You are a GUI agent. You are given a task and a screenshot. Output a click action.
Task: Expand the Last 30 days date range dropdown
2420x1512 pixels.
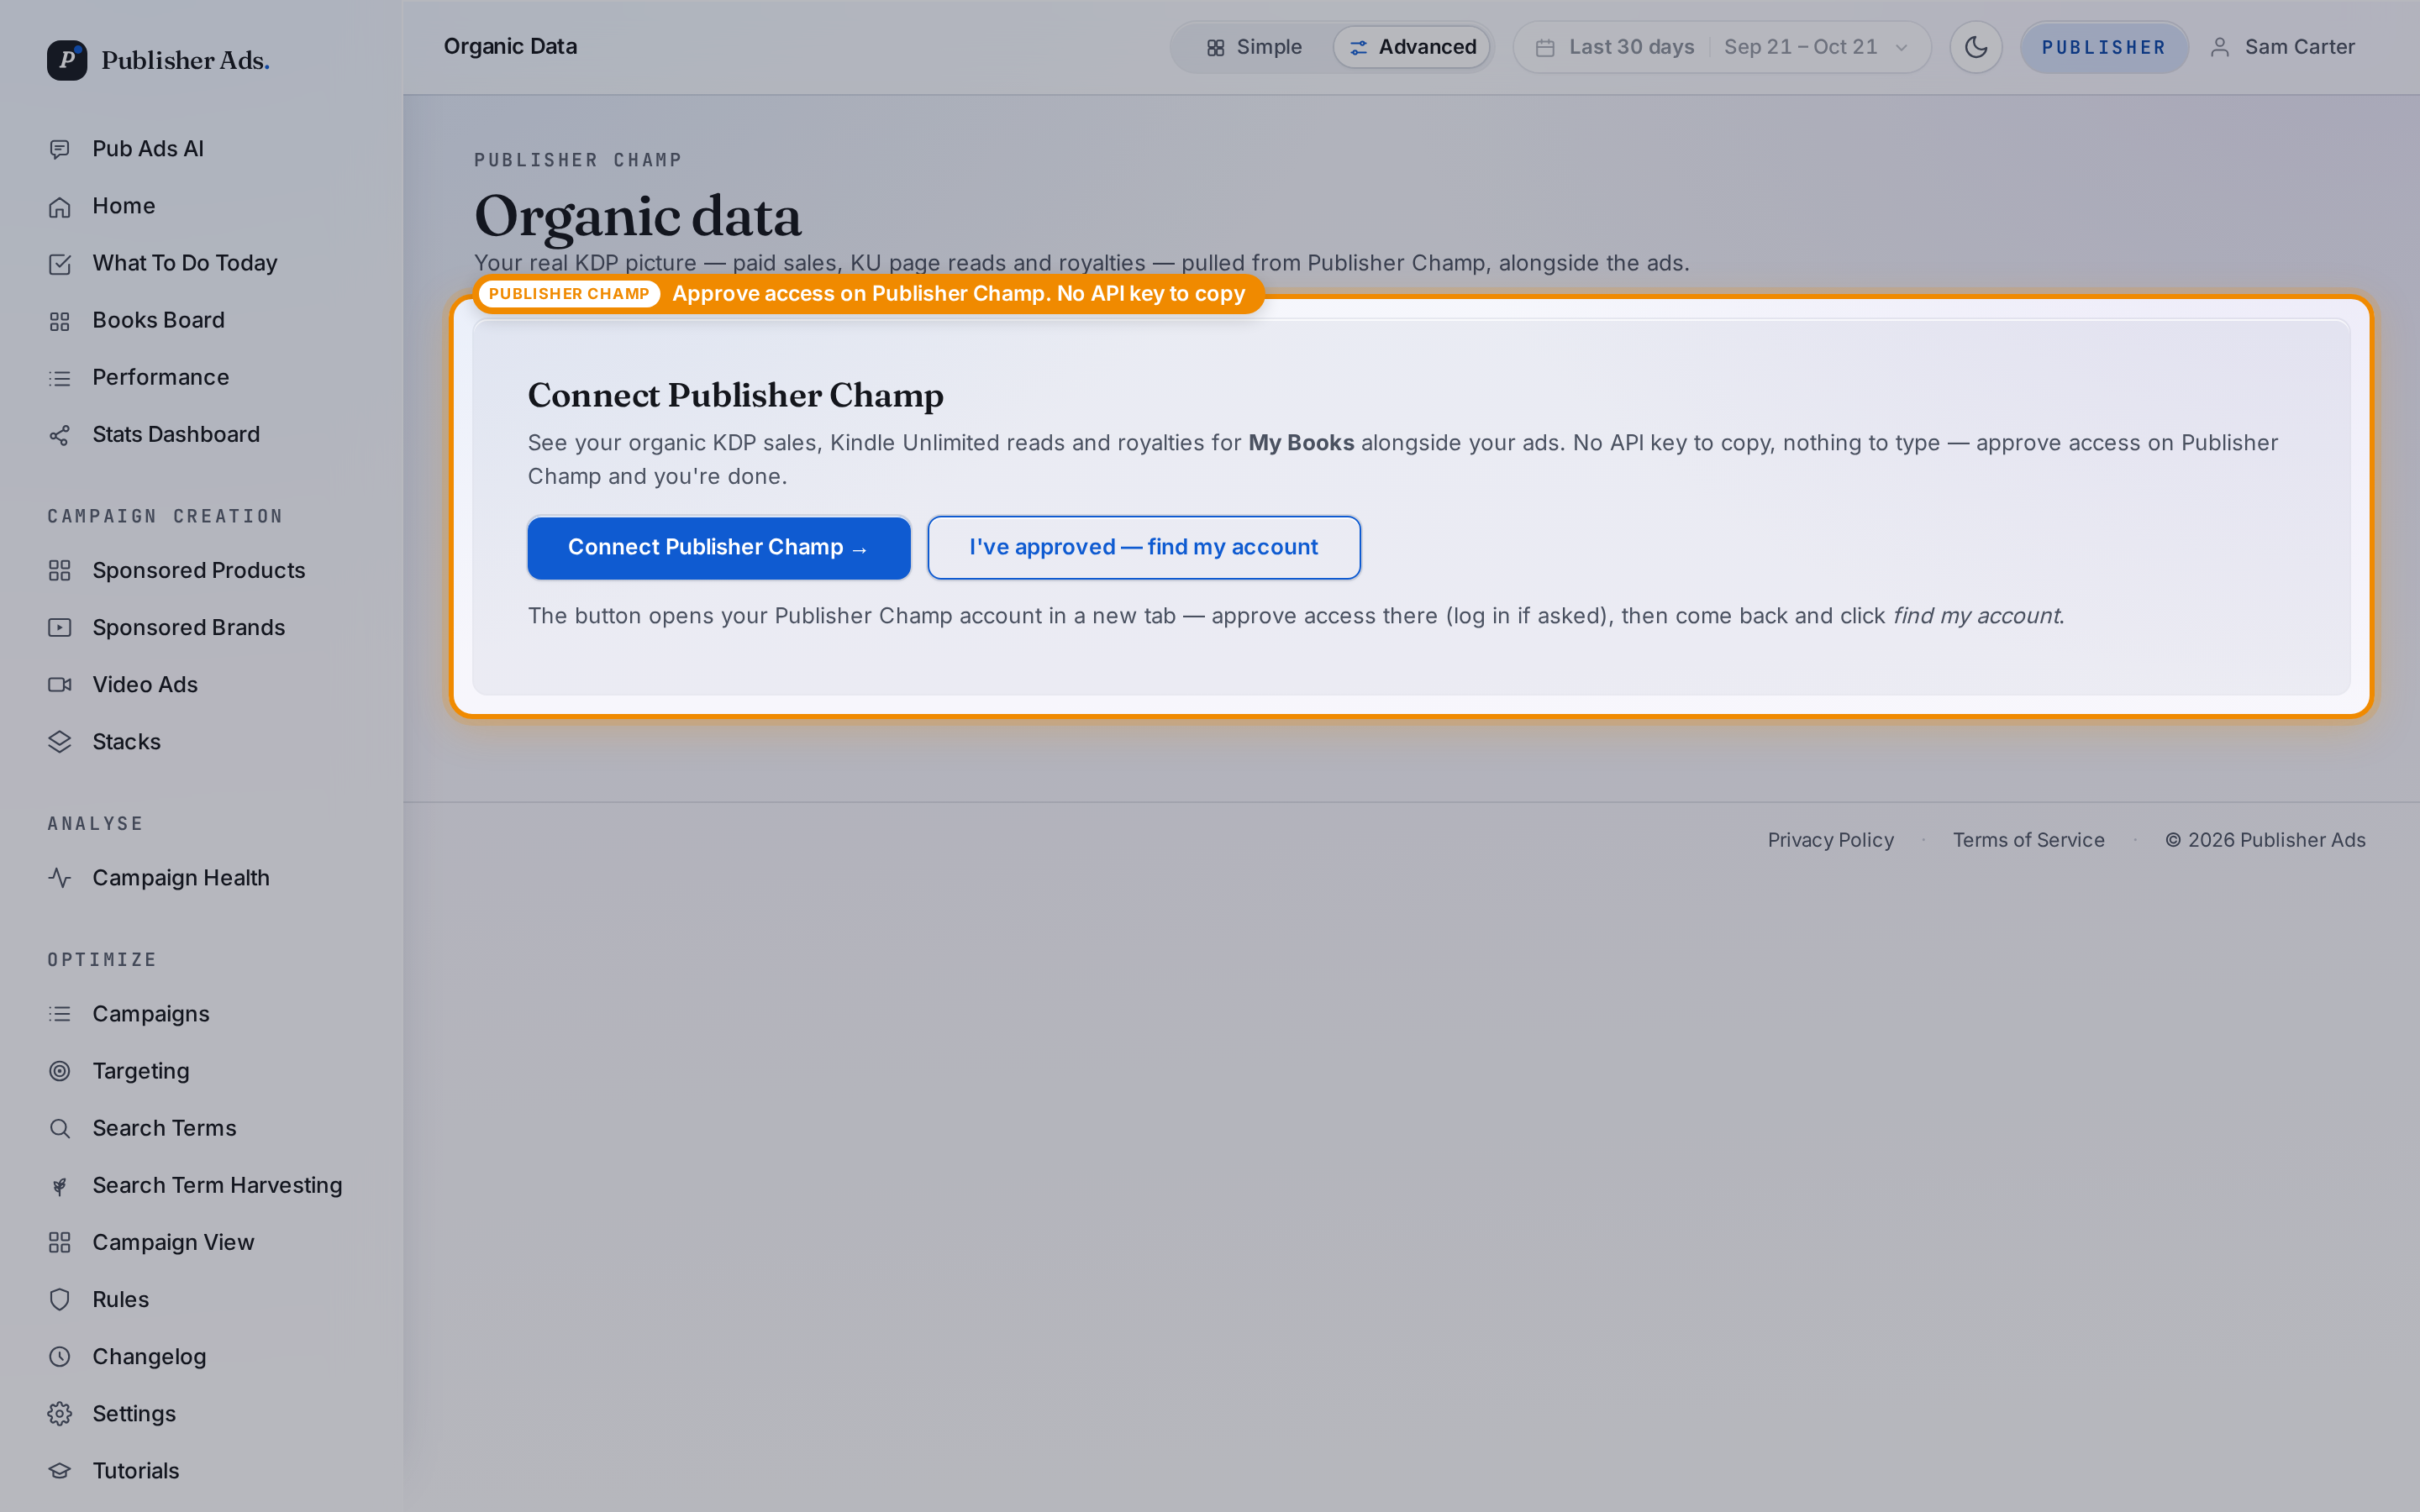[x=1722, y=47]
